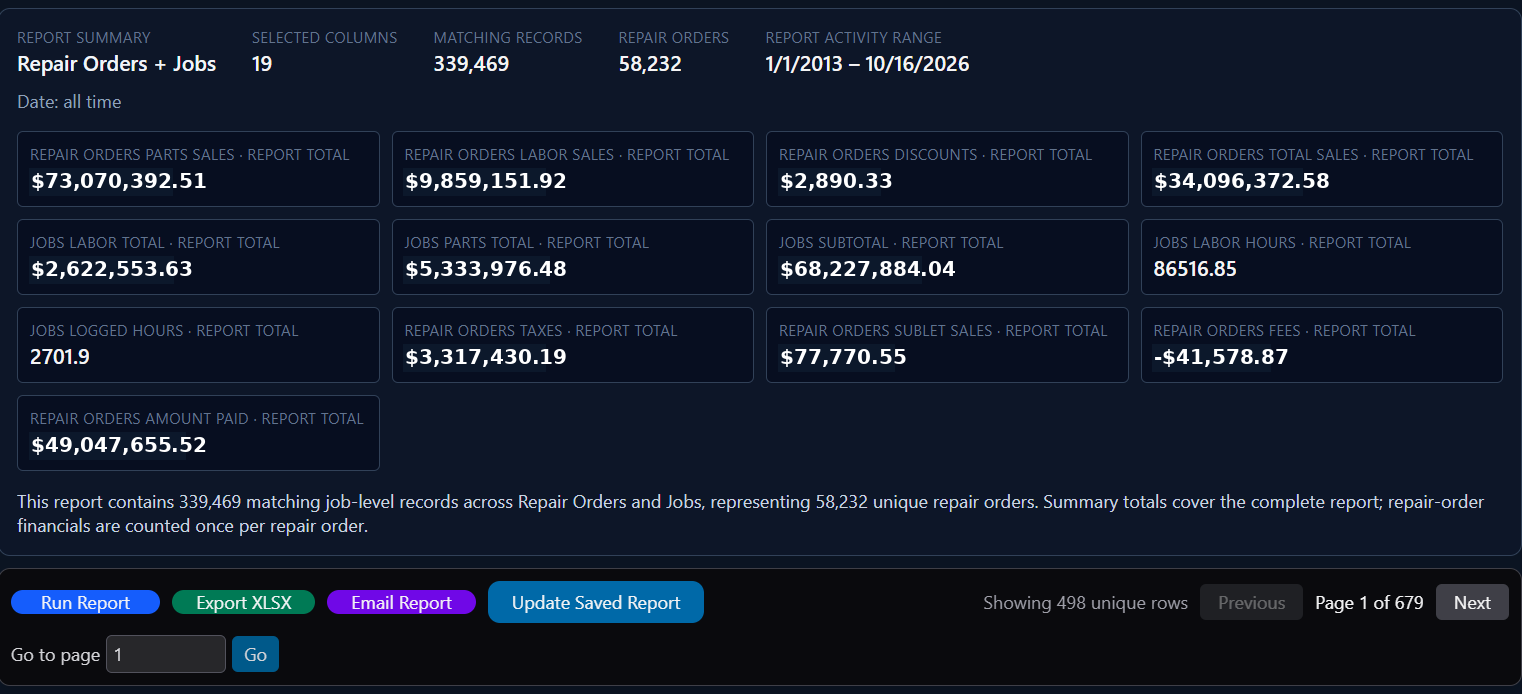Click the Jobs Parts Total value $5,333,976.48
Viewport: 1522px width, 694px height.
pos(486,269)
